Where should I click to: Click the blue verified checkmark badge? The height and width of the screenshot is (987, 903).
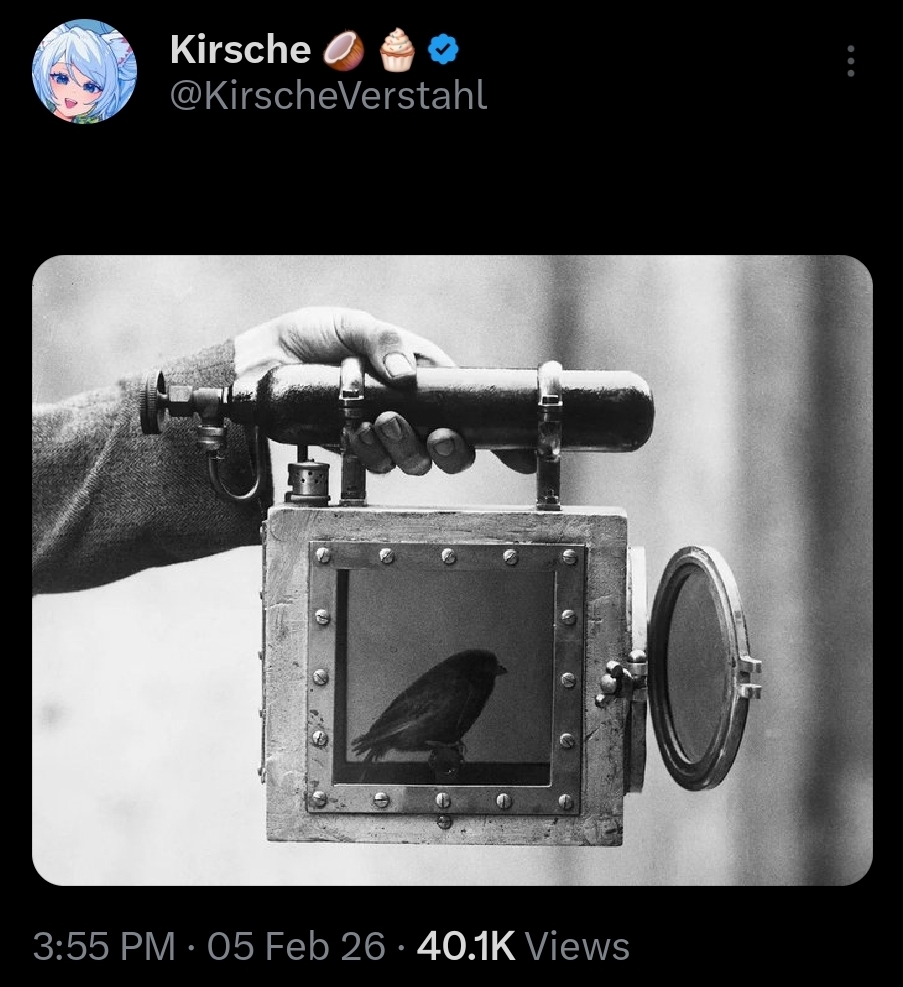pyautogui.click(x=443, y=50)
